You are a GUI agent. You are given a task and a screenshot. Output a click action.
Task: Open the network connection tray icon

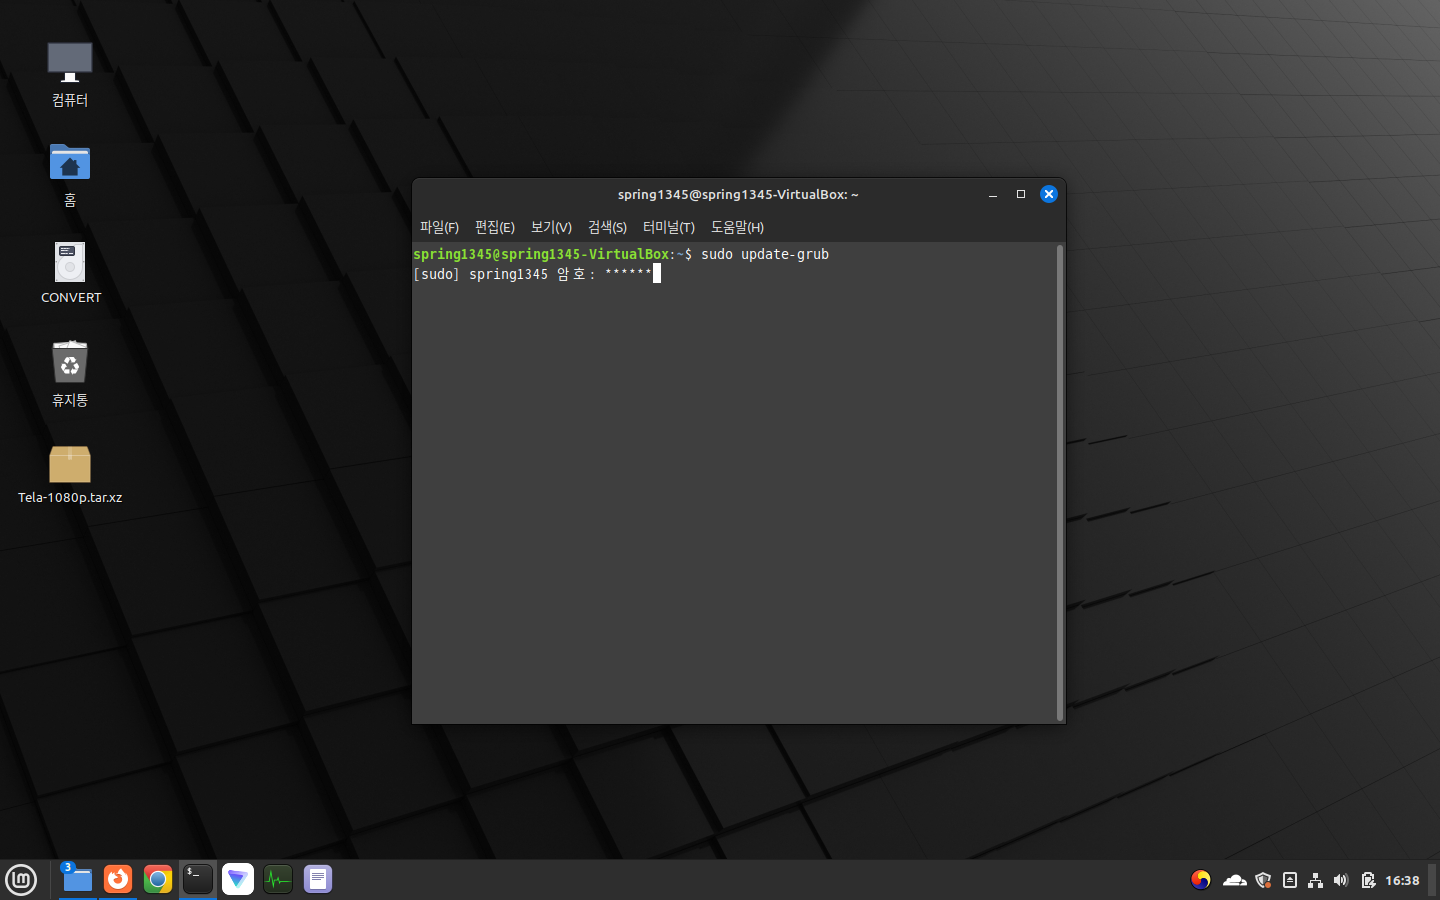tap(1315, 880)
